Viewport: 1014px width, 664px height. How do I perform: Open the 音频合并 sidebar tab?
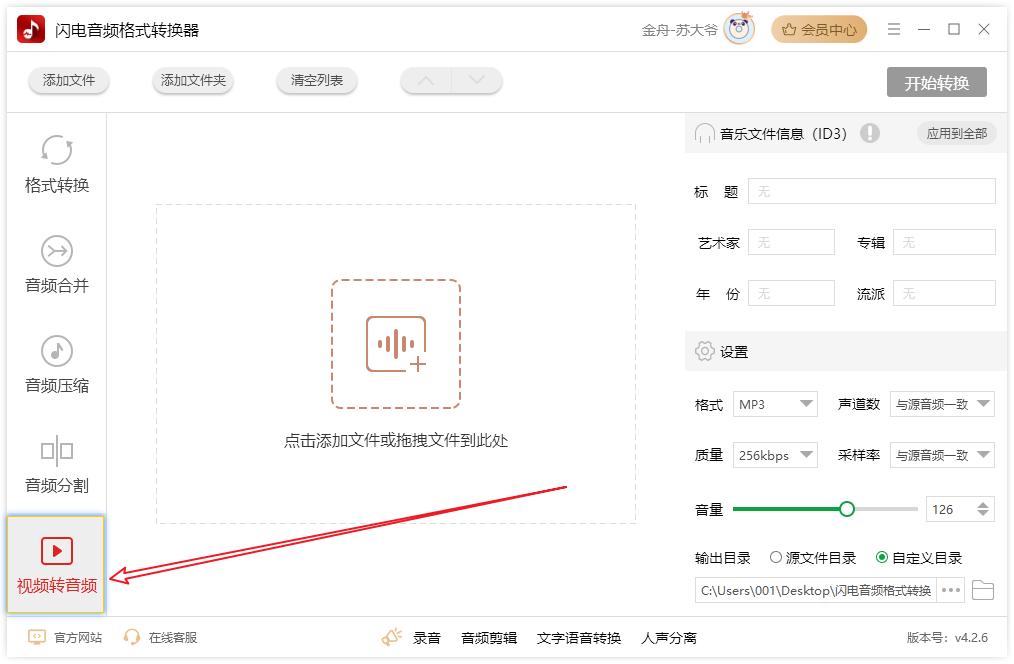point(57,265)
